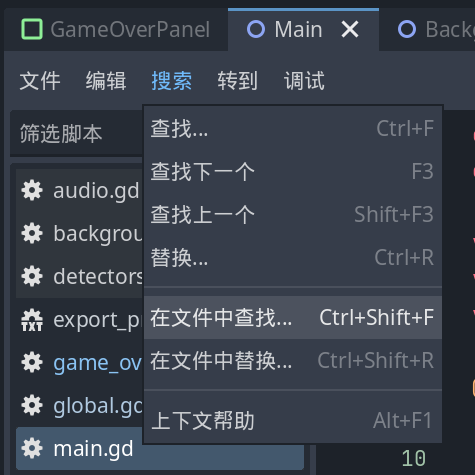Viewport: 475px width, 475px height.
Task: Open the 转到 menu
Action: coord(238,81)
